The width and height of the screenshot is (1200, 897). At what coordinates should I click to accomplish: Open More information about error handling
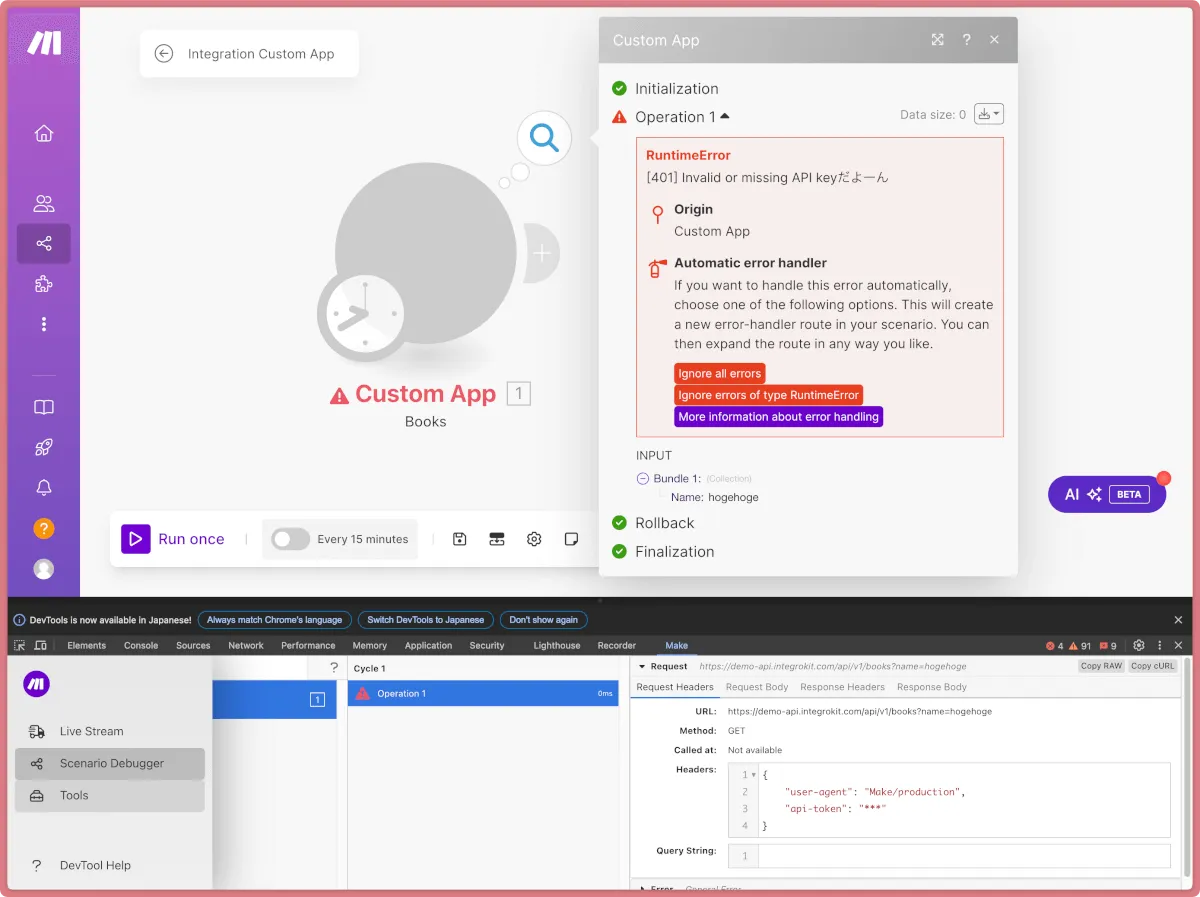click(x=779, y=417)
